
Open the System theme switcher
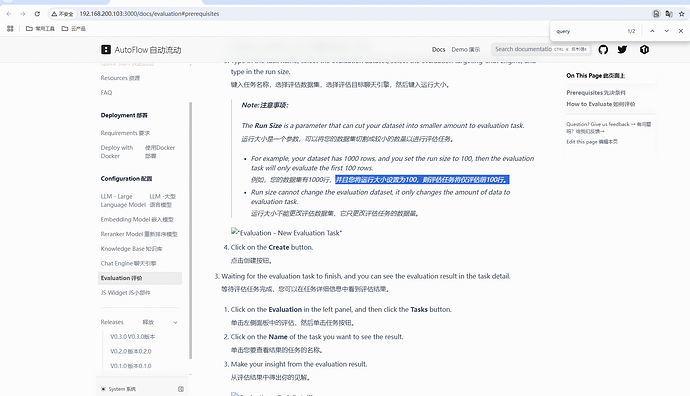[x=118, y=389]
